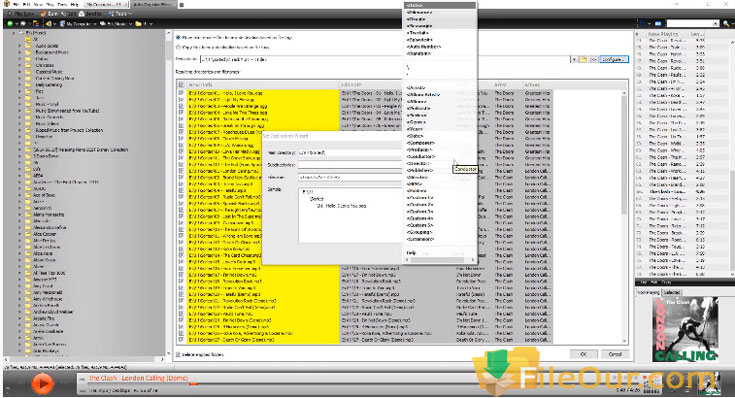The height and width of the screenshot is (398, 735).
Task: Click the speaker icon in second toolbar
Action: pos(48,23)
